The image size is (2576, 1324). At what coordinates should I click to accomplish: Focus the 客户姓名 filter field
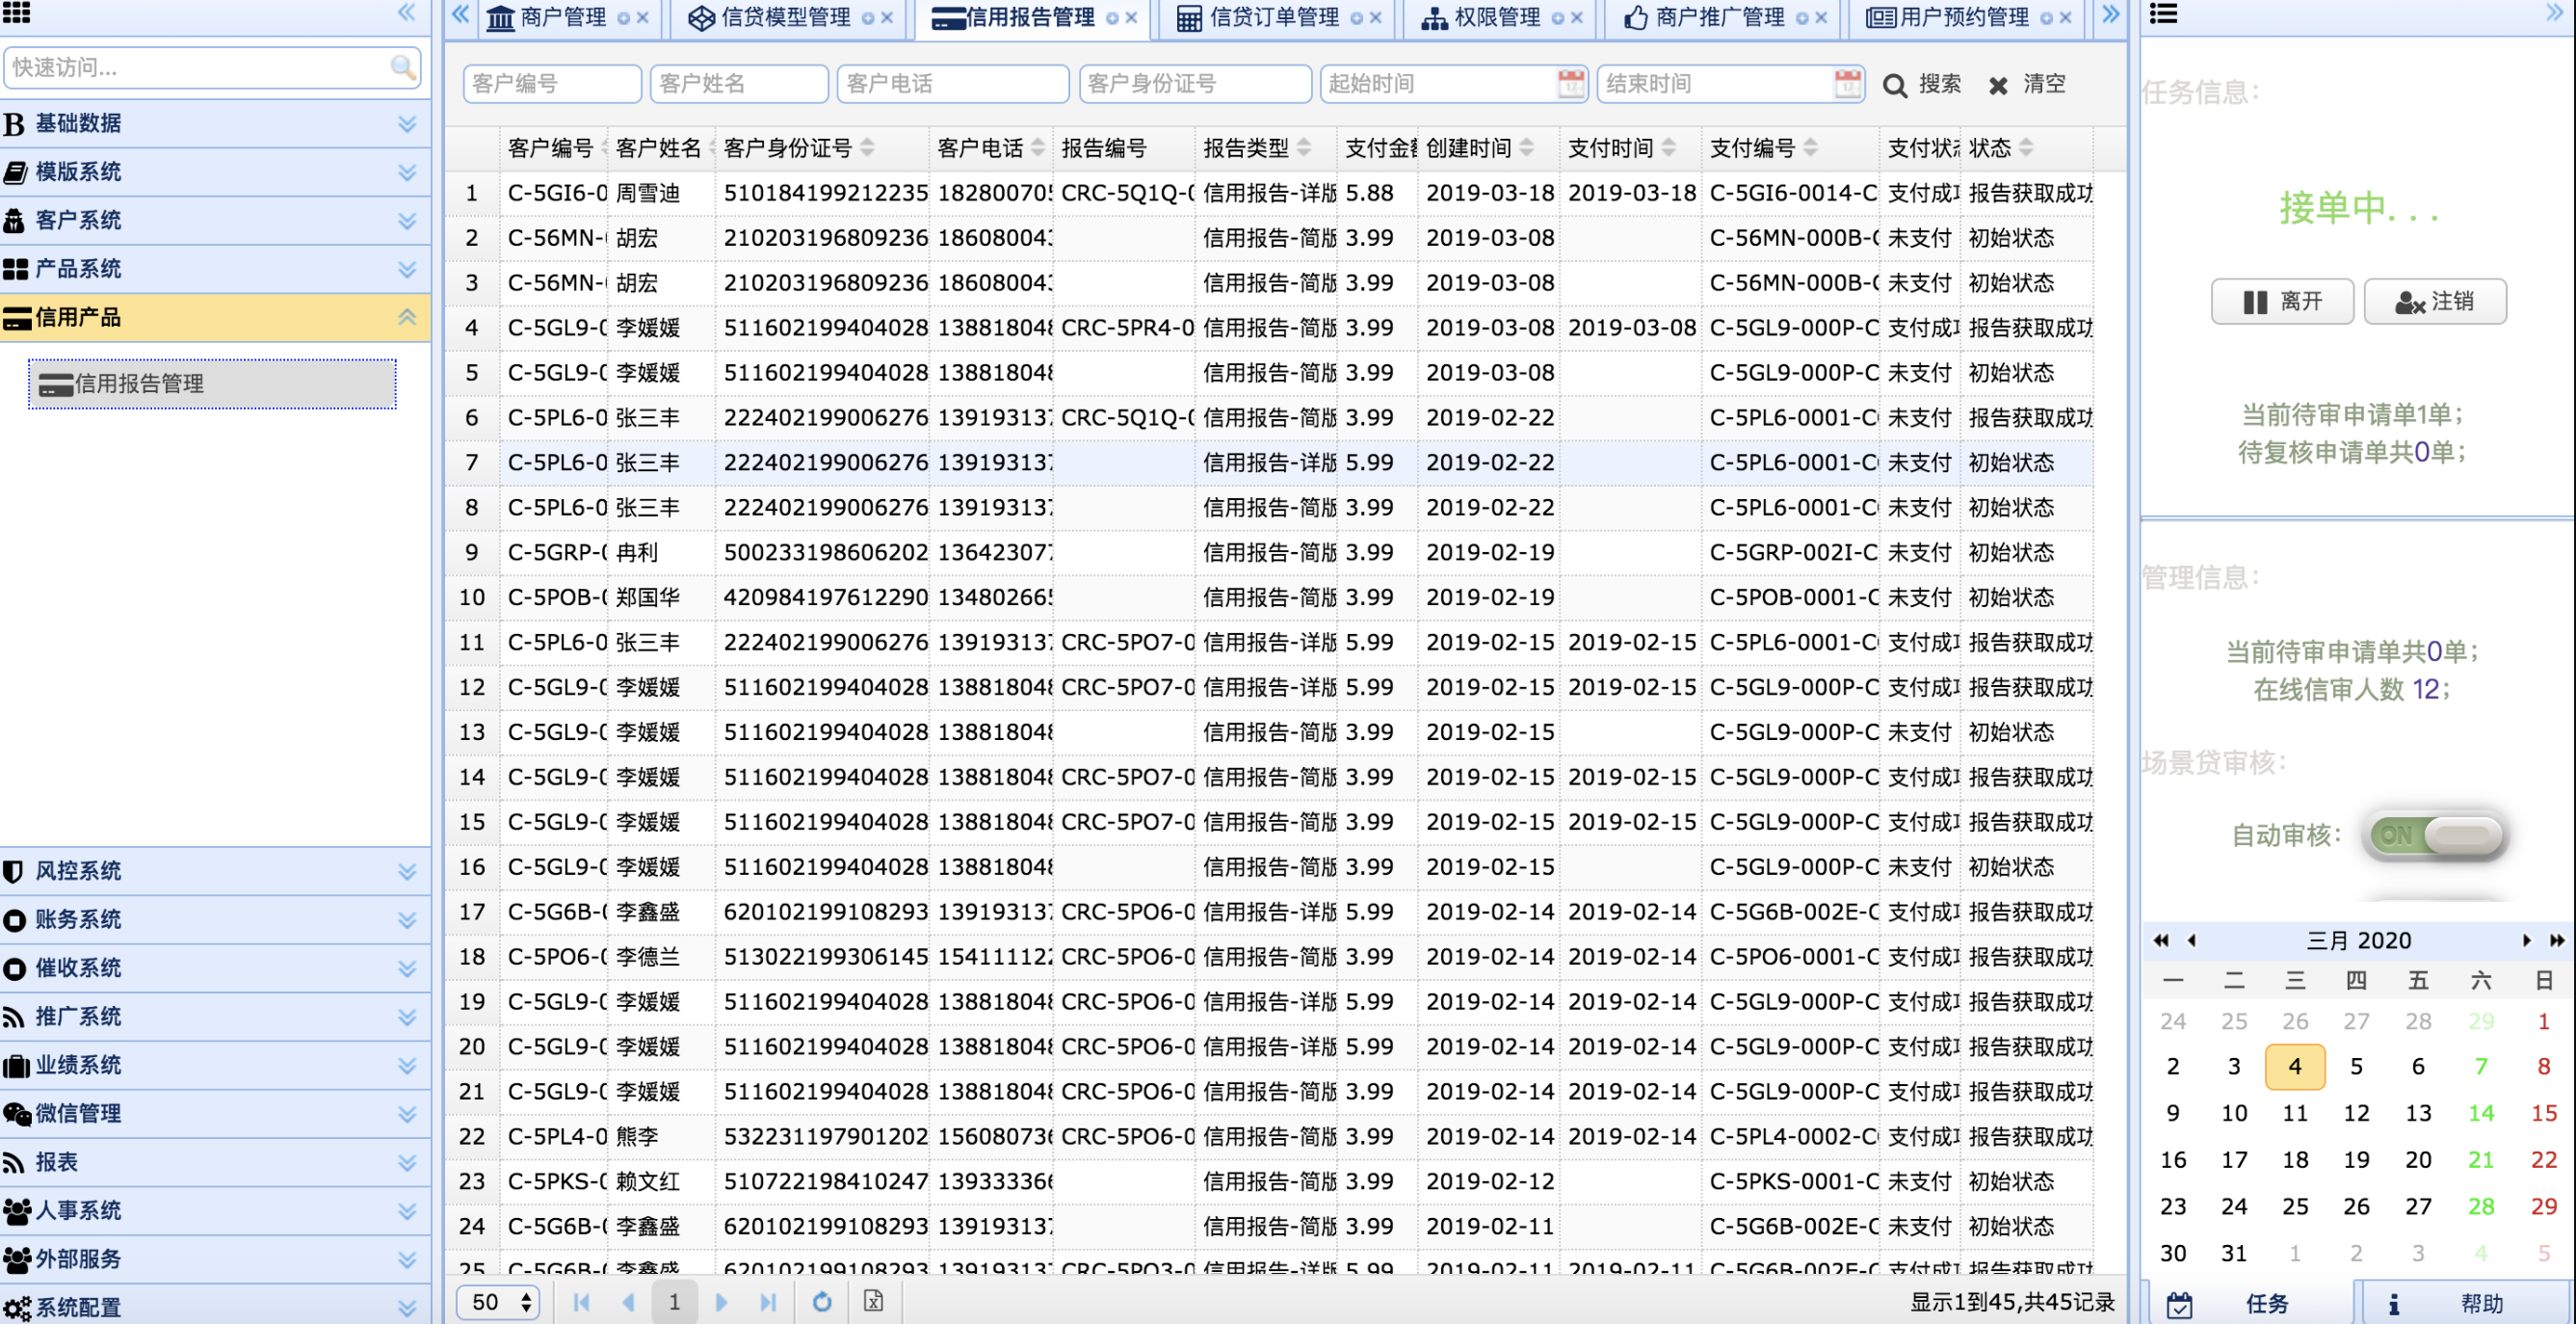click(x=739, y=84)
